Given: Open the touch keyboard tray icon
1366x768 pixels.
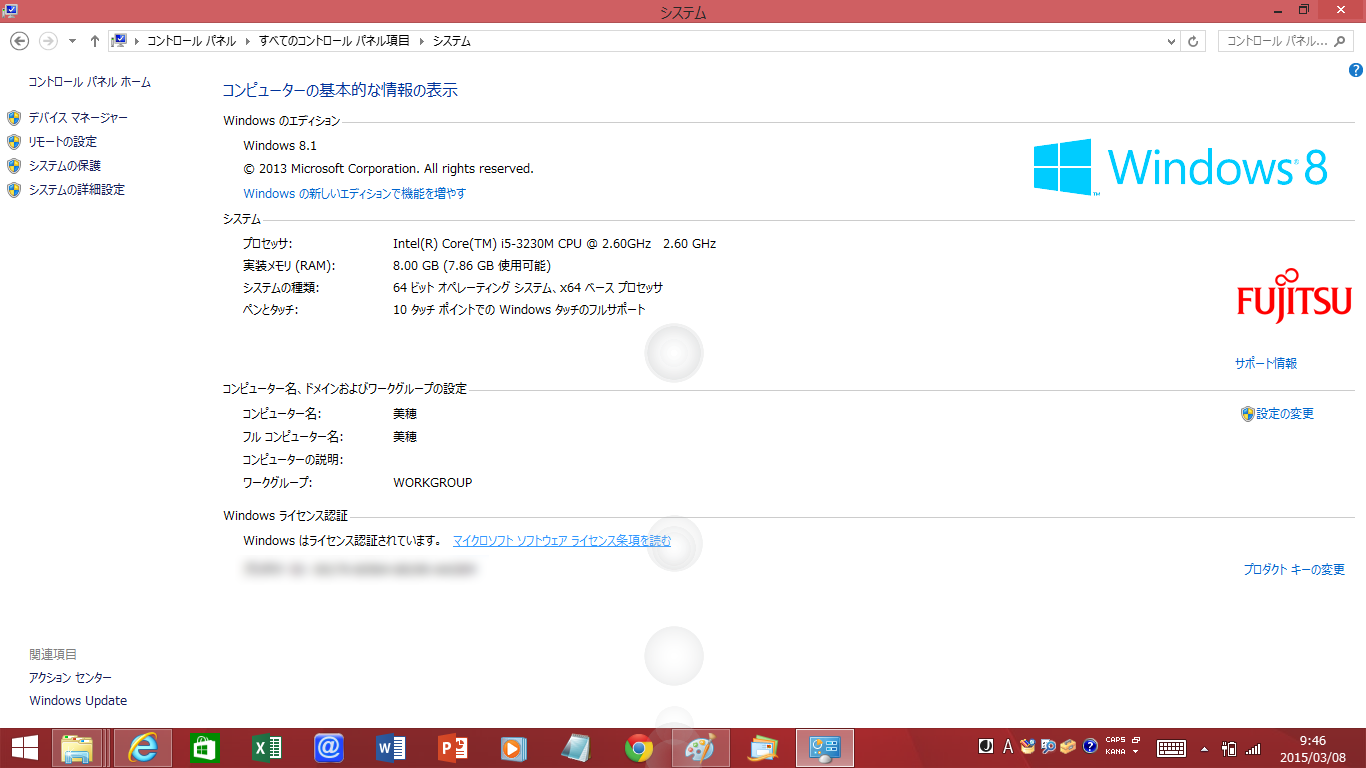Looking at the screenshot, I should click(1171, 748).
